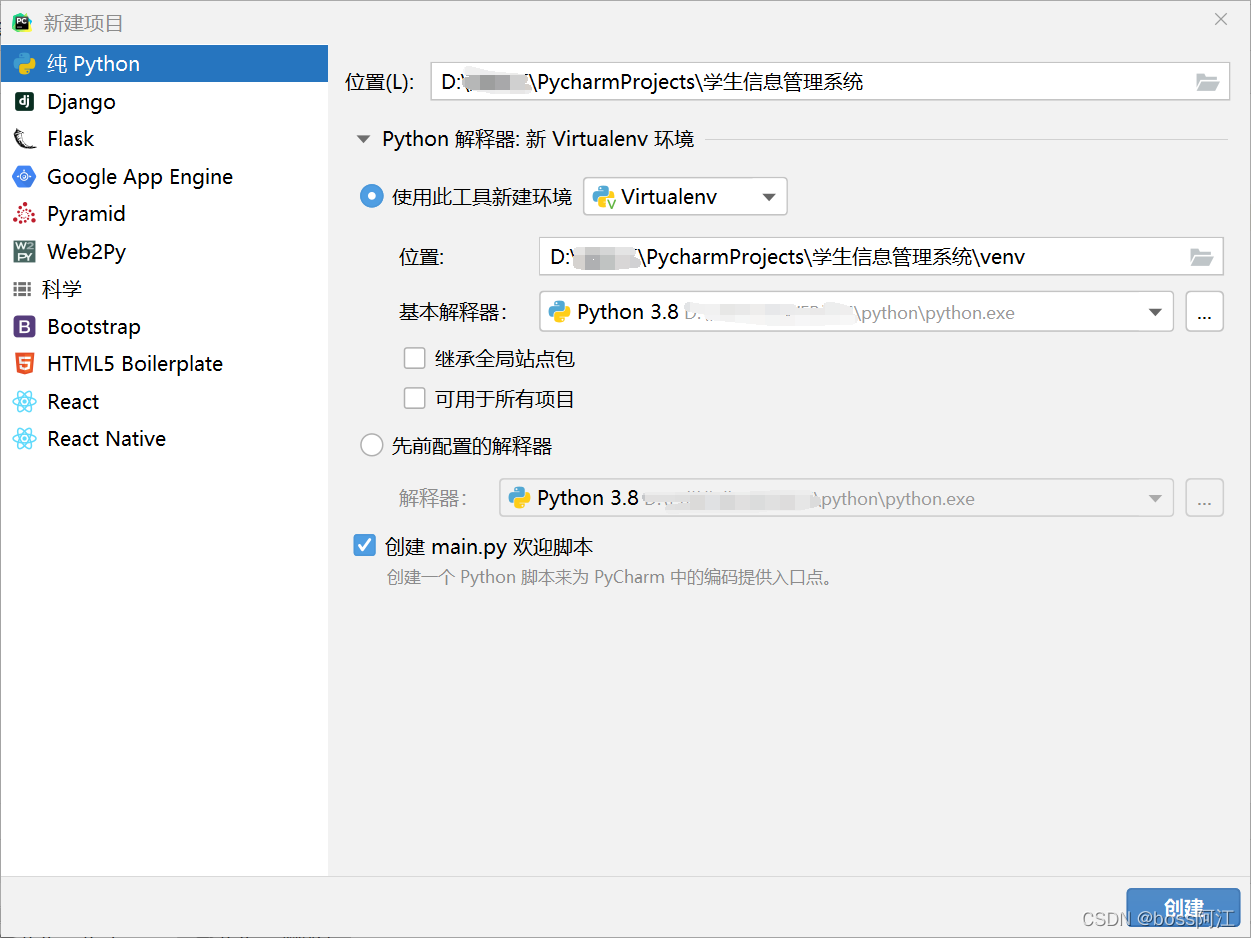Viewport: 1251px width, 938px height.
Task: Select Django project type
Action: pos(164,102)
